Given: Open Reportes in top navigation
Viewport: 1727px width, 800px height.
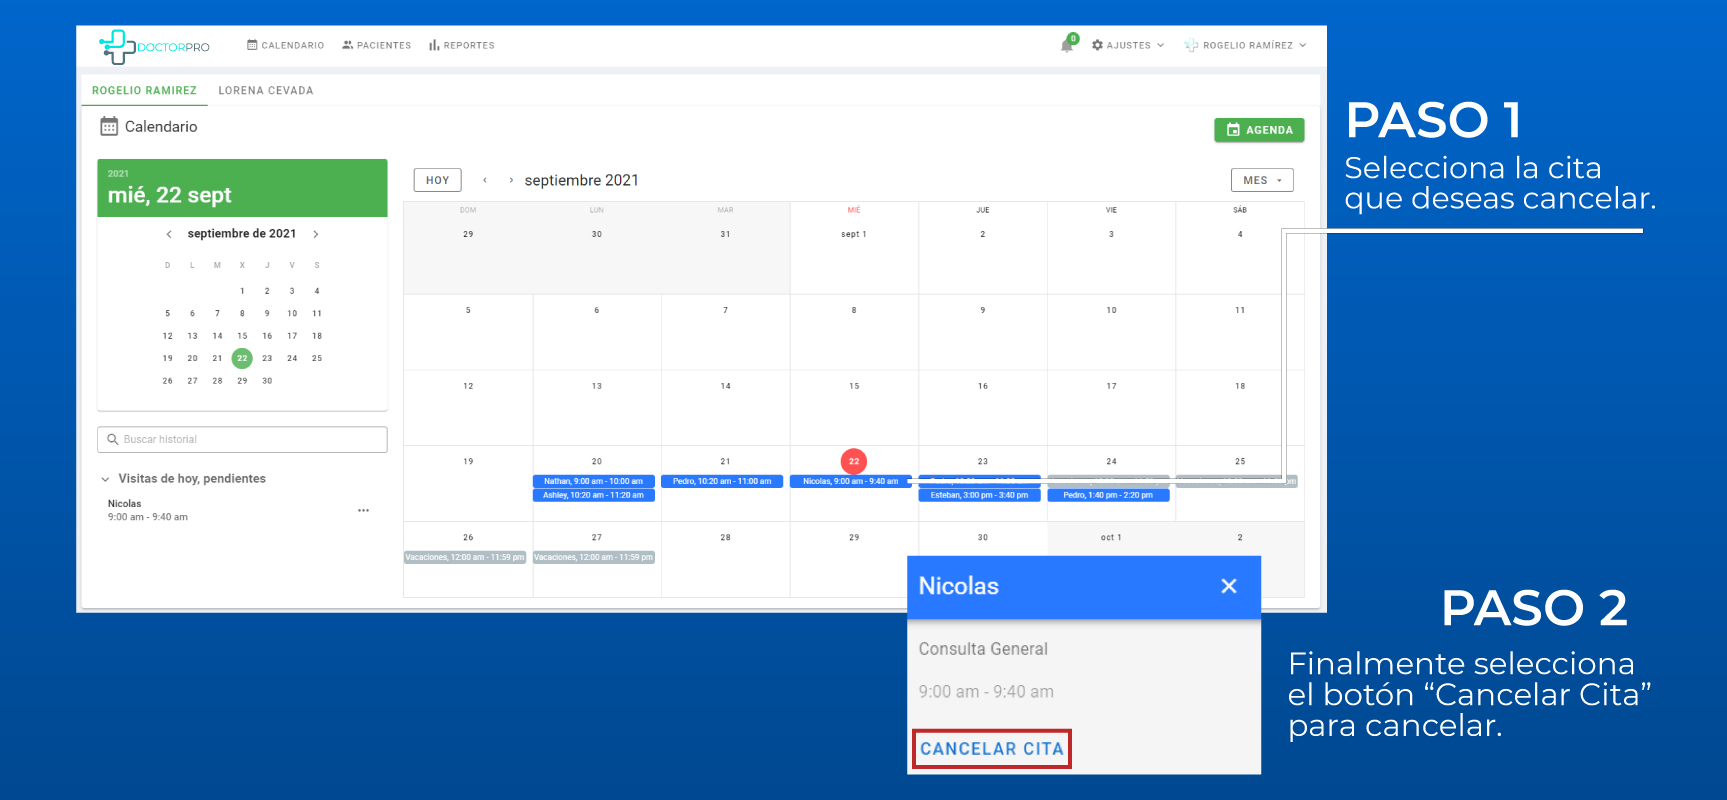Looking at the screenshot, I should (462, 45).
